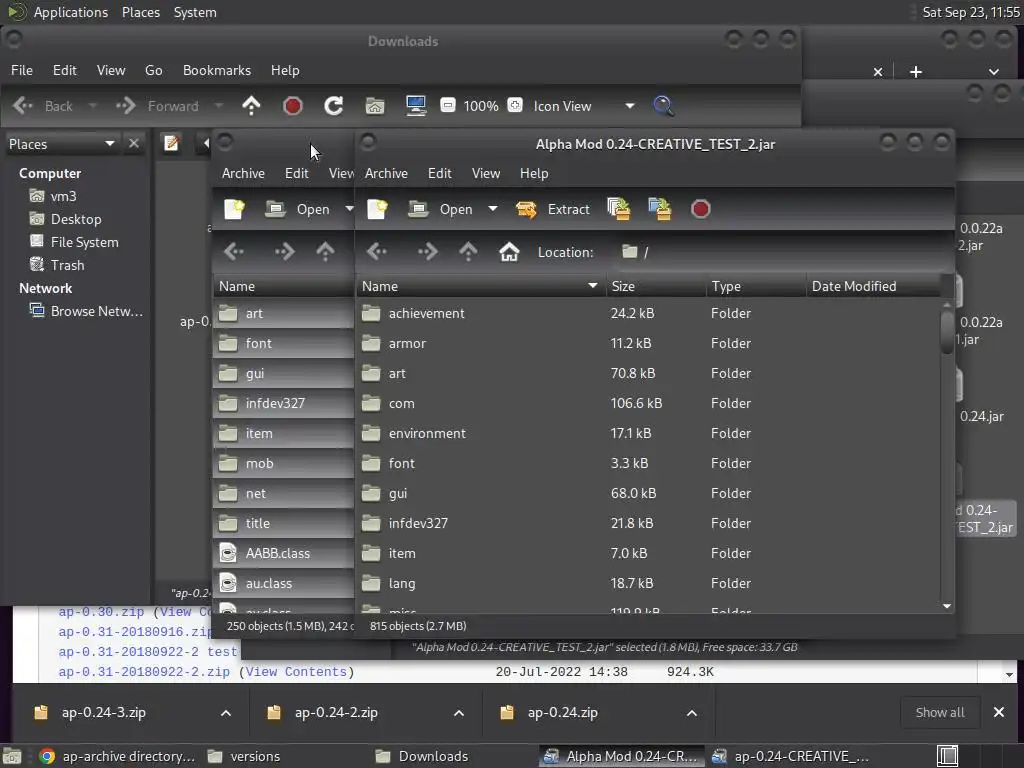Select mob folder in the left archive window
Image resolution: width=1024 pixels, height=768 pixels.
pyautogui.click(x=283, y=464)
